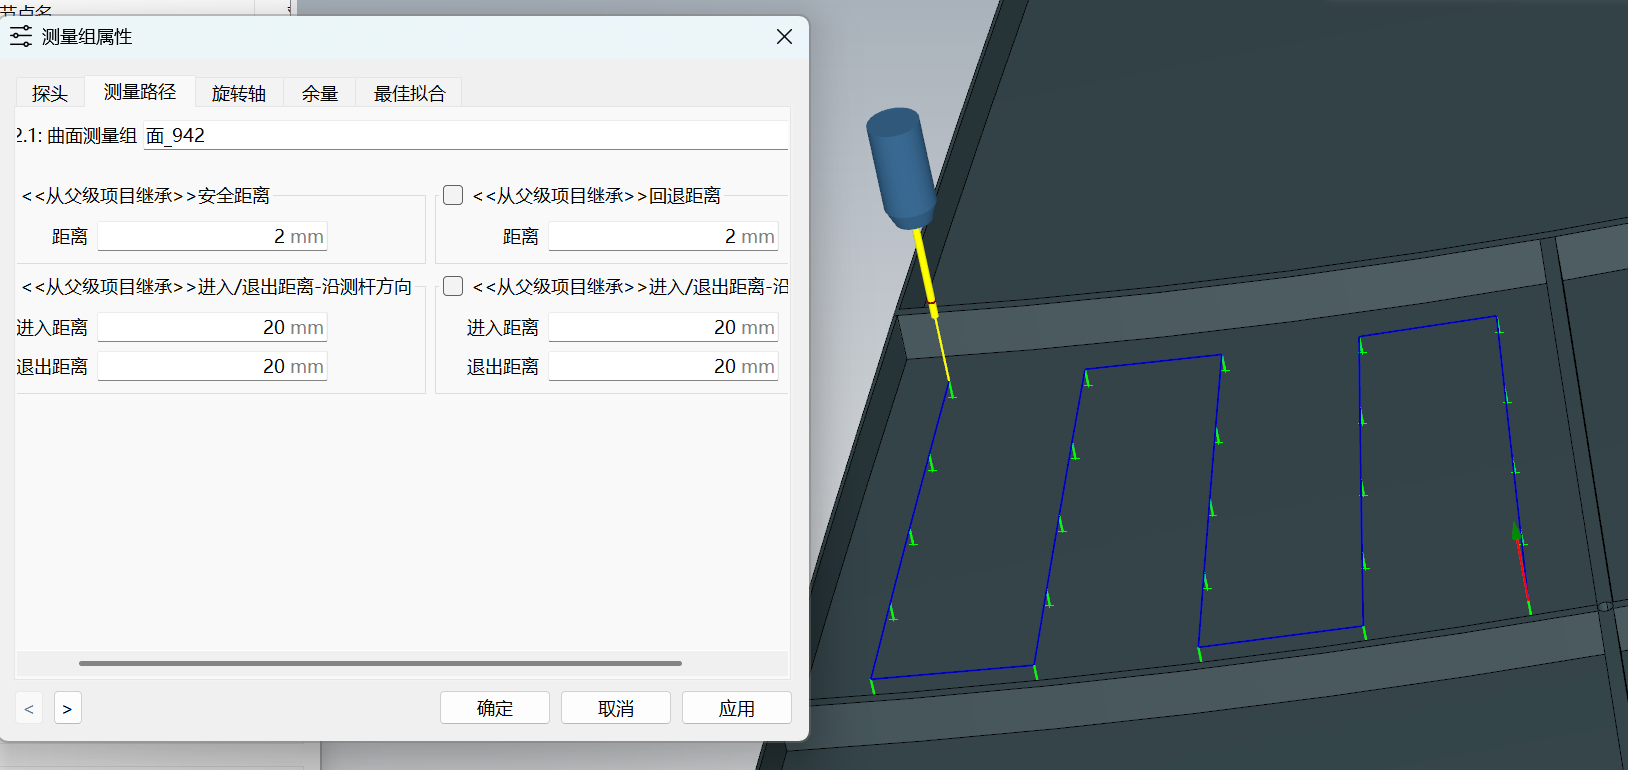
Task: Enable the inherited 回退距离 checkbox
Action: click(453, 195)
